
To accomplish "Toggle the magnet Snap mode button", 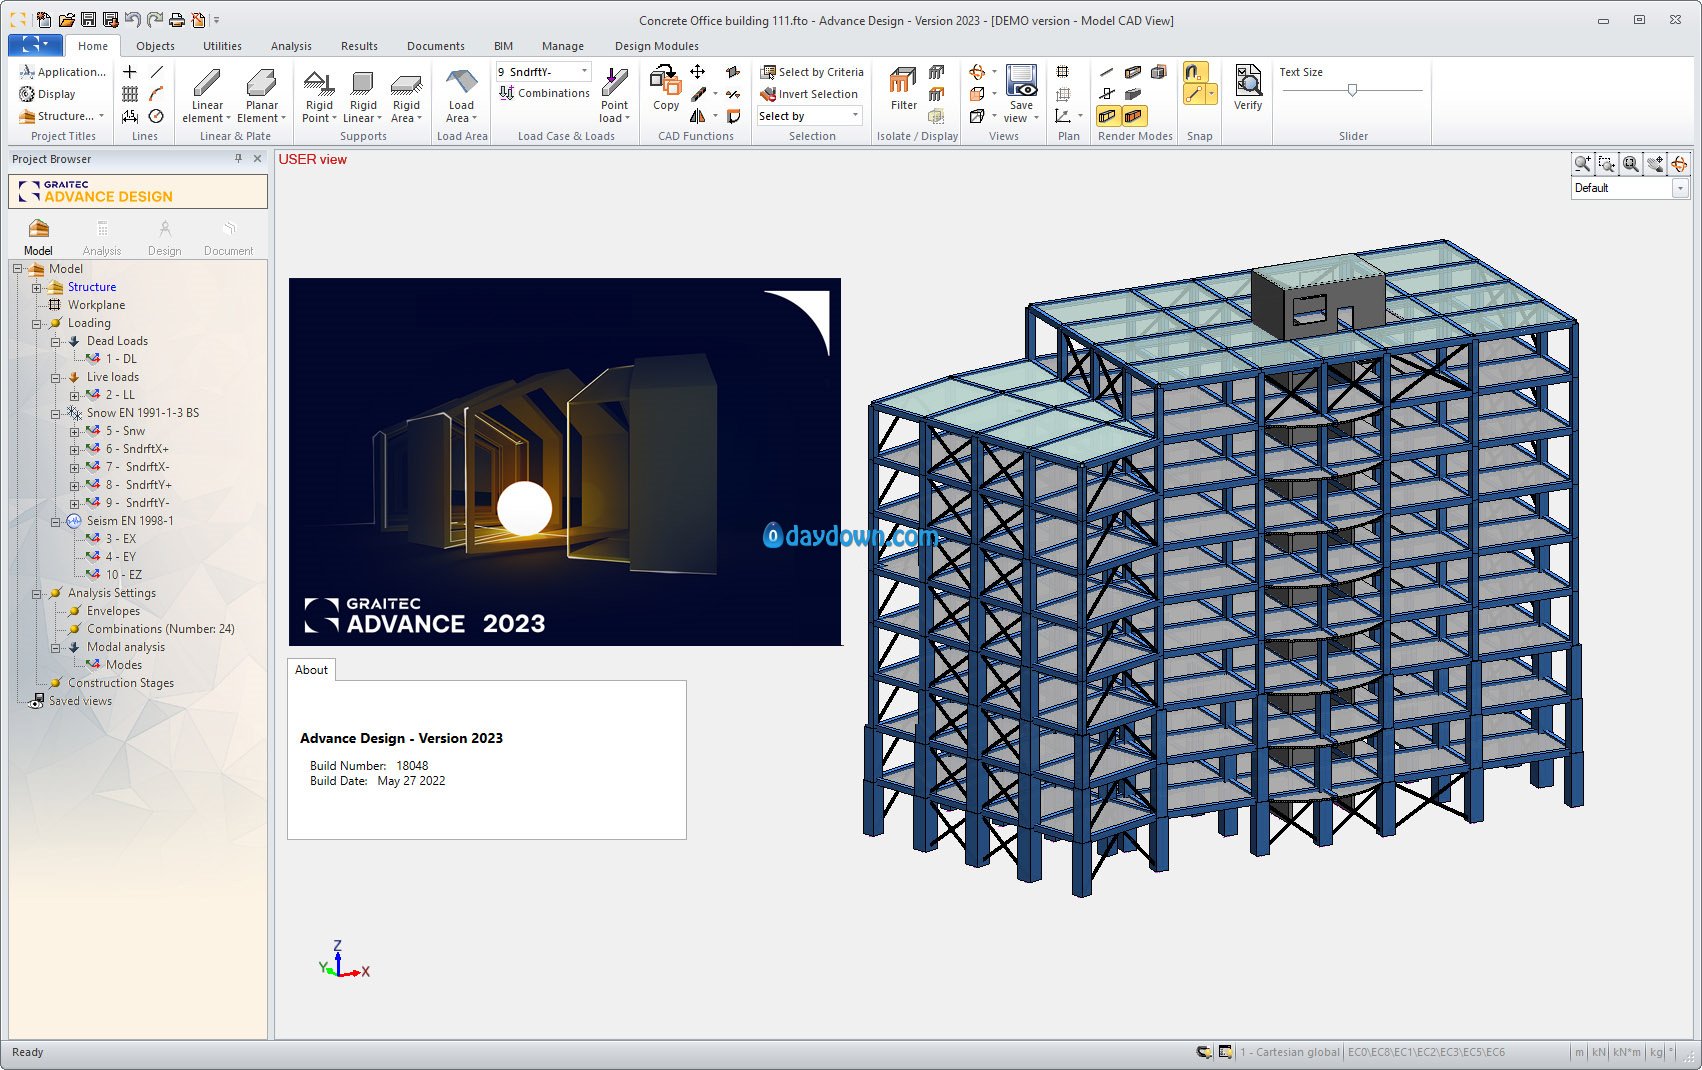I will pos(1195,72).
